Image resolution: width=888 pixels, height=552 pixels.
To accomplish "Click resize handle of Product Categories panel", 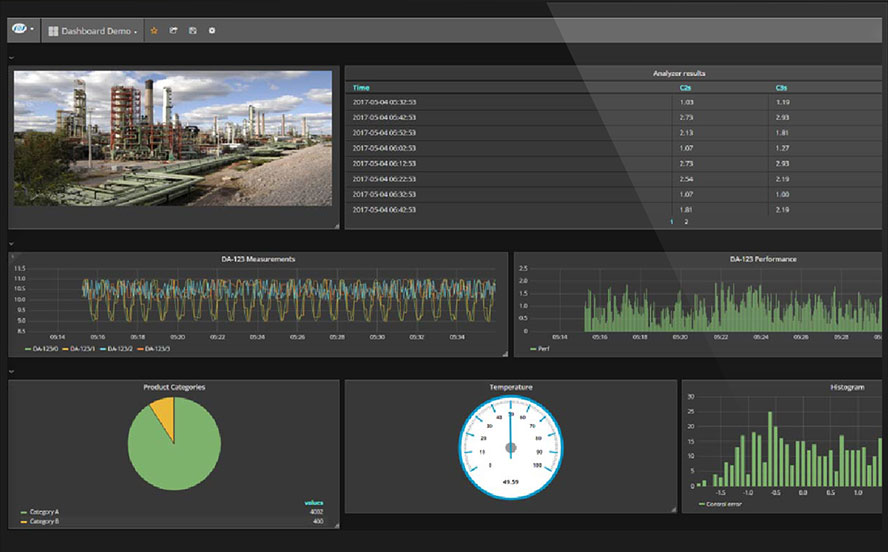I will click(x=336, y=524).
